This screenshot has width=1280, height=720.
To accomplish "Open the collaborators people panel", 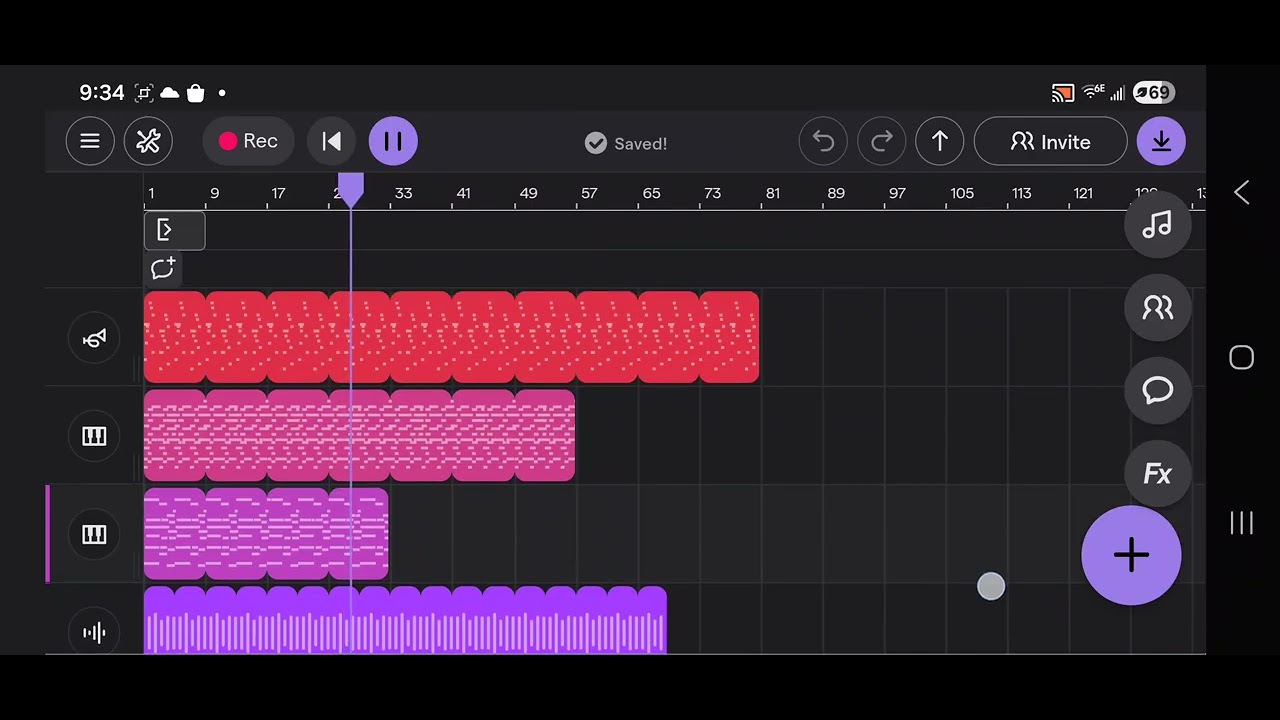I will click(x=1157, y=308).
